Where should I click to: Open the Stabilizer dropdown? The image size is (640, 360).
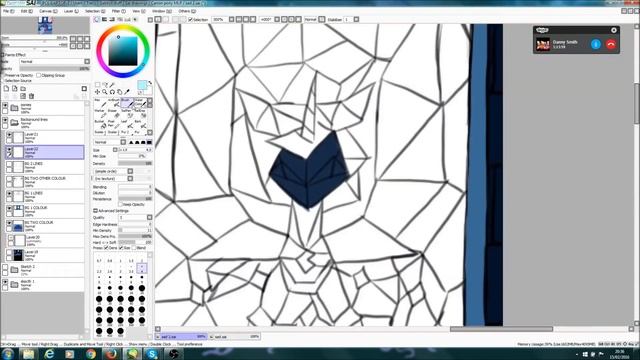pos(356,20)
